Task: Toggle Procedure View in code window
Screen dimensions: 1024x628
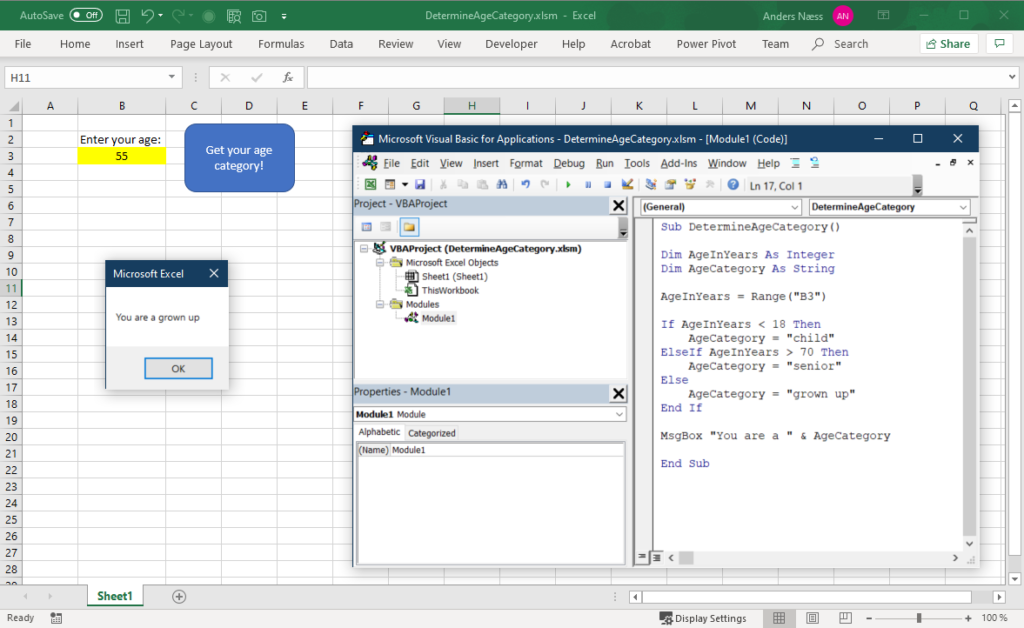Action: click(x=642, y=557)
